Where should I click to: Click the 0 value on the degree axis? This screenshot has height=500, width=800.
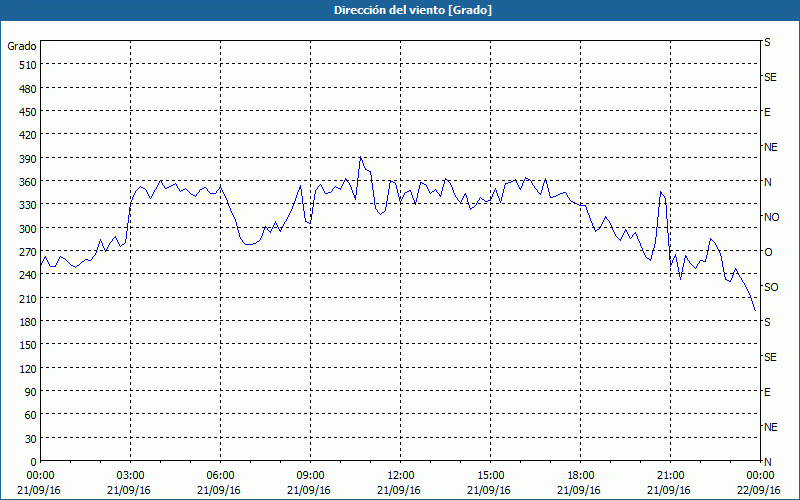click(x=34, y=462)
